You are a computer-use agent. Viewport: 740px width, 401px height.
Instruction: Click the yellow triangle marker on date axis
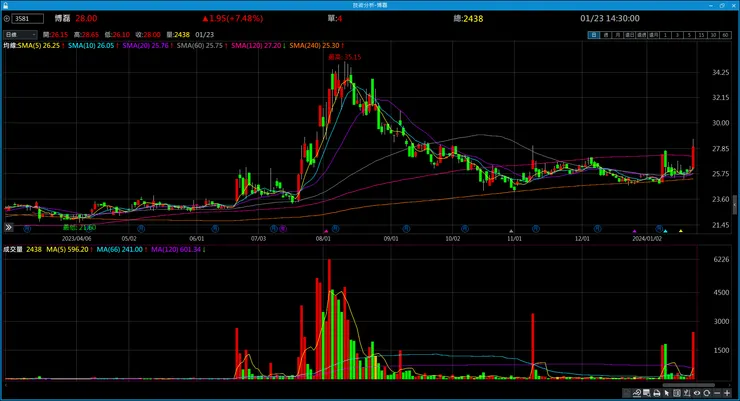click(x=681, y=231)
